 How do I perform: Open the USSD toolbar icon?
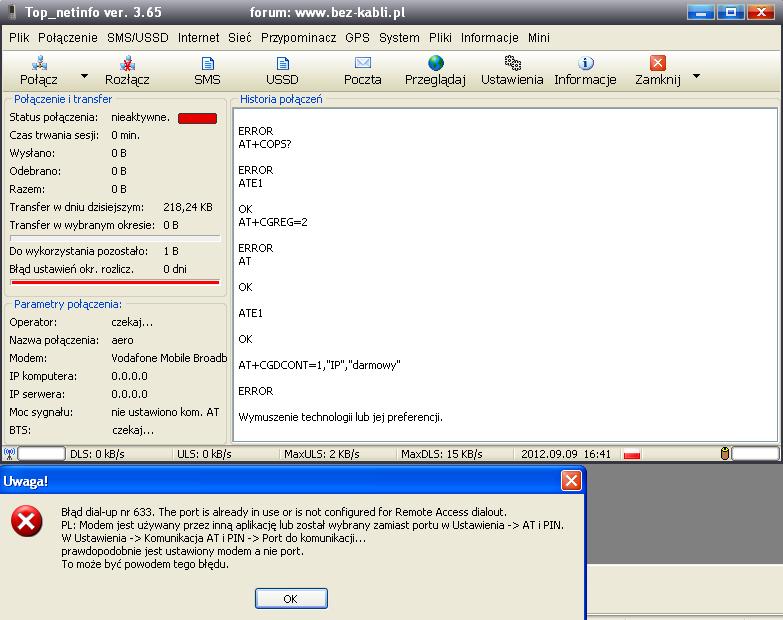click(282, 64)
